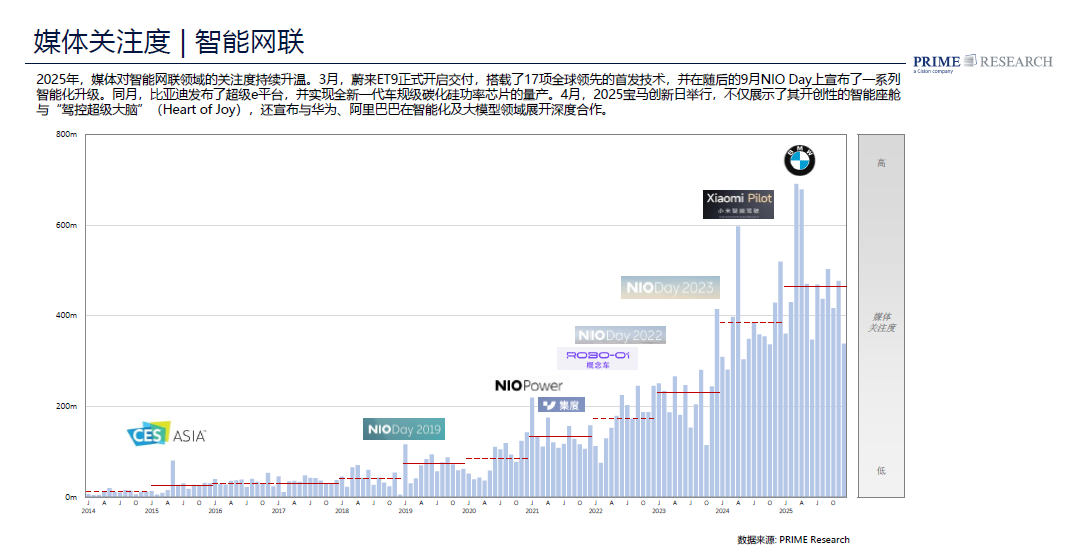Click the 2019 x-axis year label
The width and height of the screenshot is (1072, 560).
click(405, 511)
